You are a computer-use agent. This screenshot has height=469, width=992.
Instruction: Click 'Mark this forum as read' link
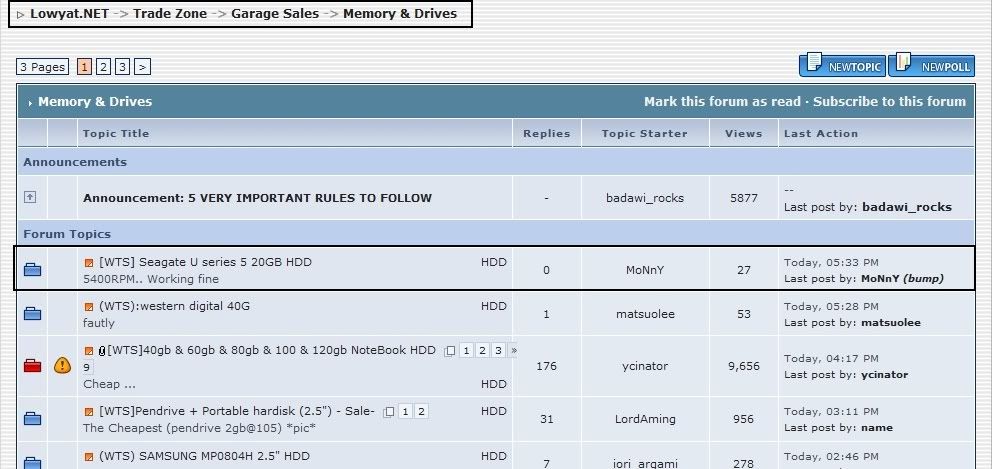coord(722,101)
